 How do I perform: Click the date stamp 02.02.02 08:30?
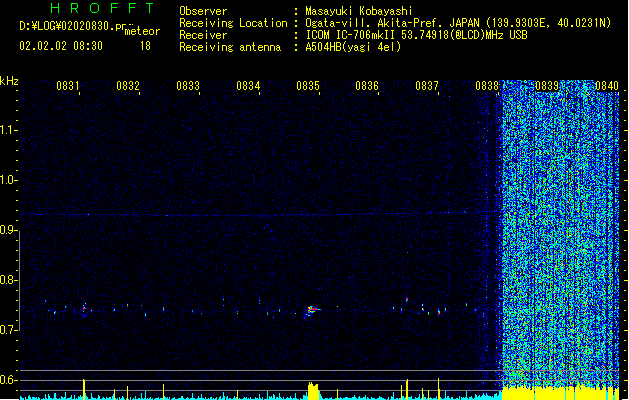point(61,46)
